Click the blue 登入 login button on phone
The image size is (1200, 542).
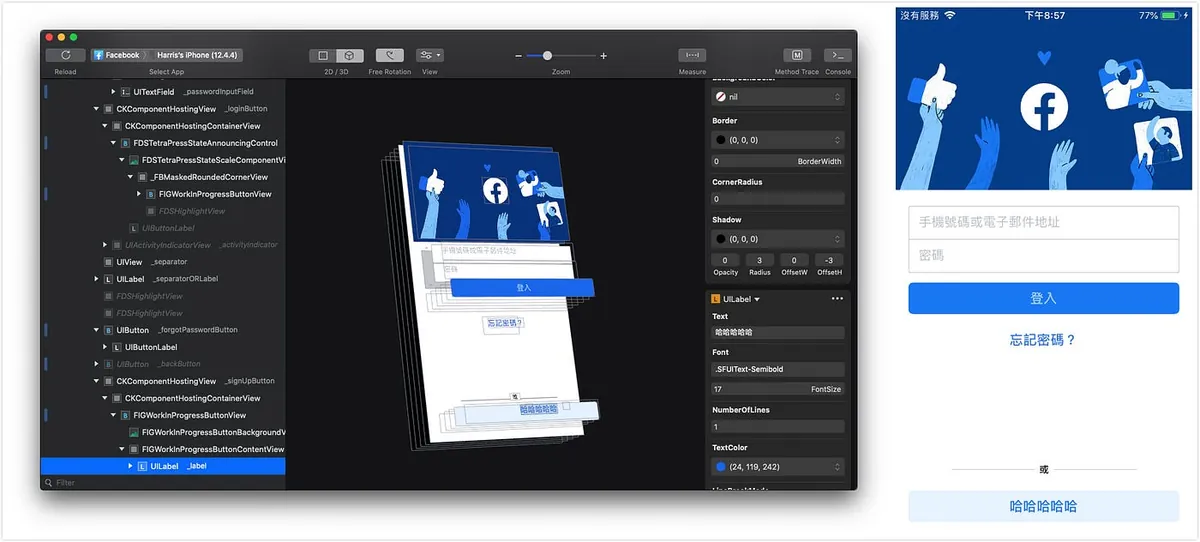point(1043,298)
